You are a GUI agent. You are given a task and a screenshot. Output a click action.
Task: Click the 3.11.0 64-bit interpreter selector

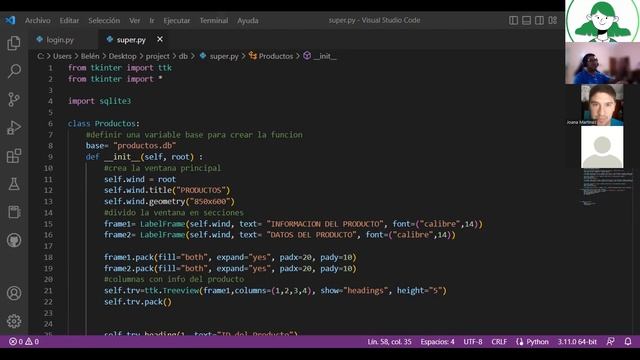[577, 342]
